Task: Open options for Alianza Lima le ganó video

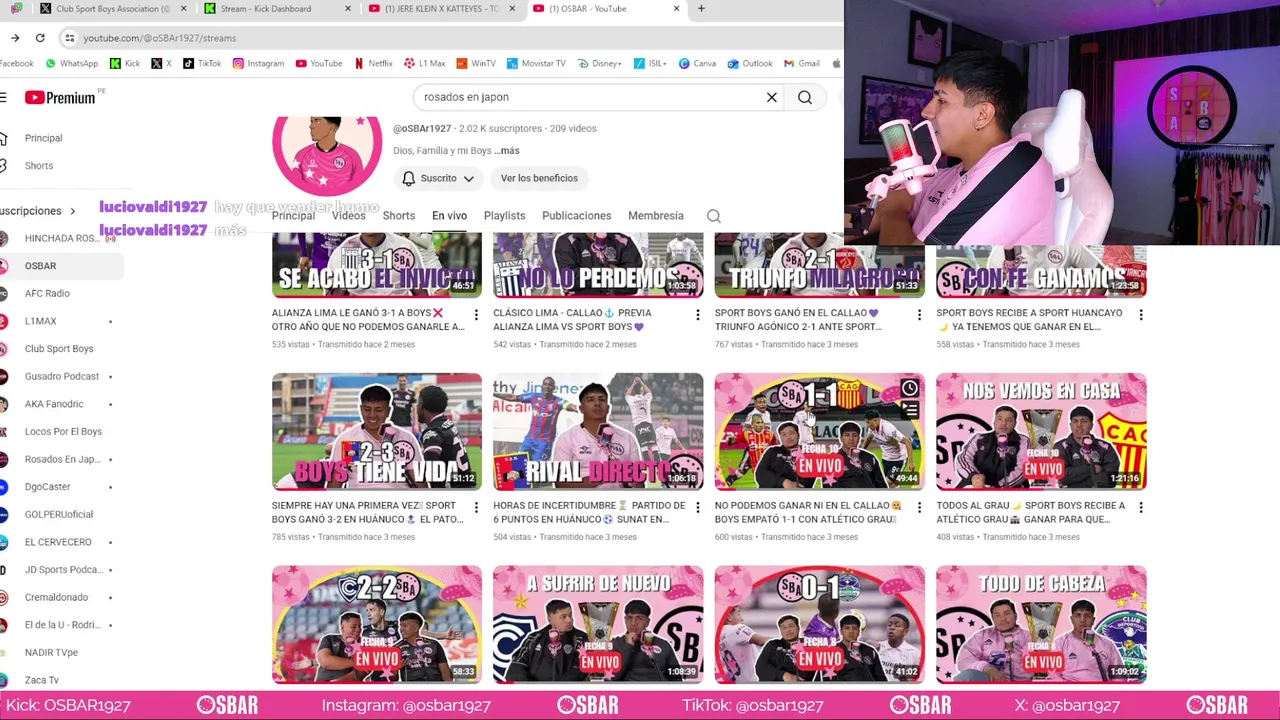Action: tap(476, 315)
